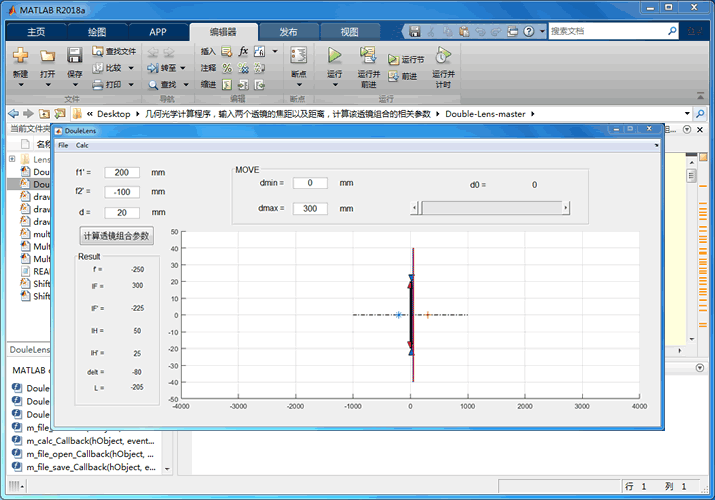
Task: Click the fx insert function icon
Action: [243, 51]
